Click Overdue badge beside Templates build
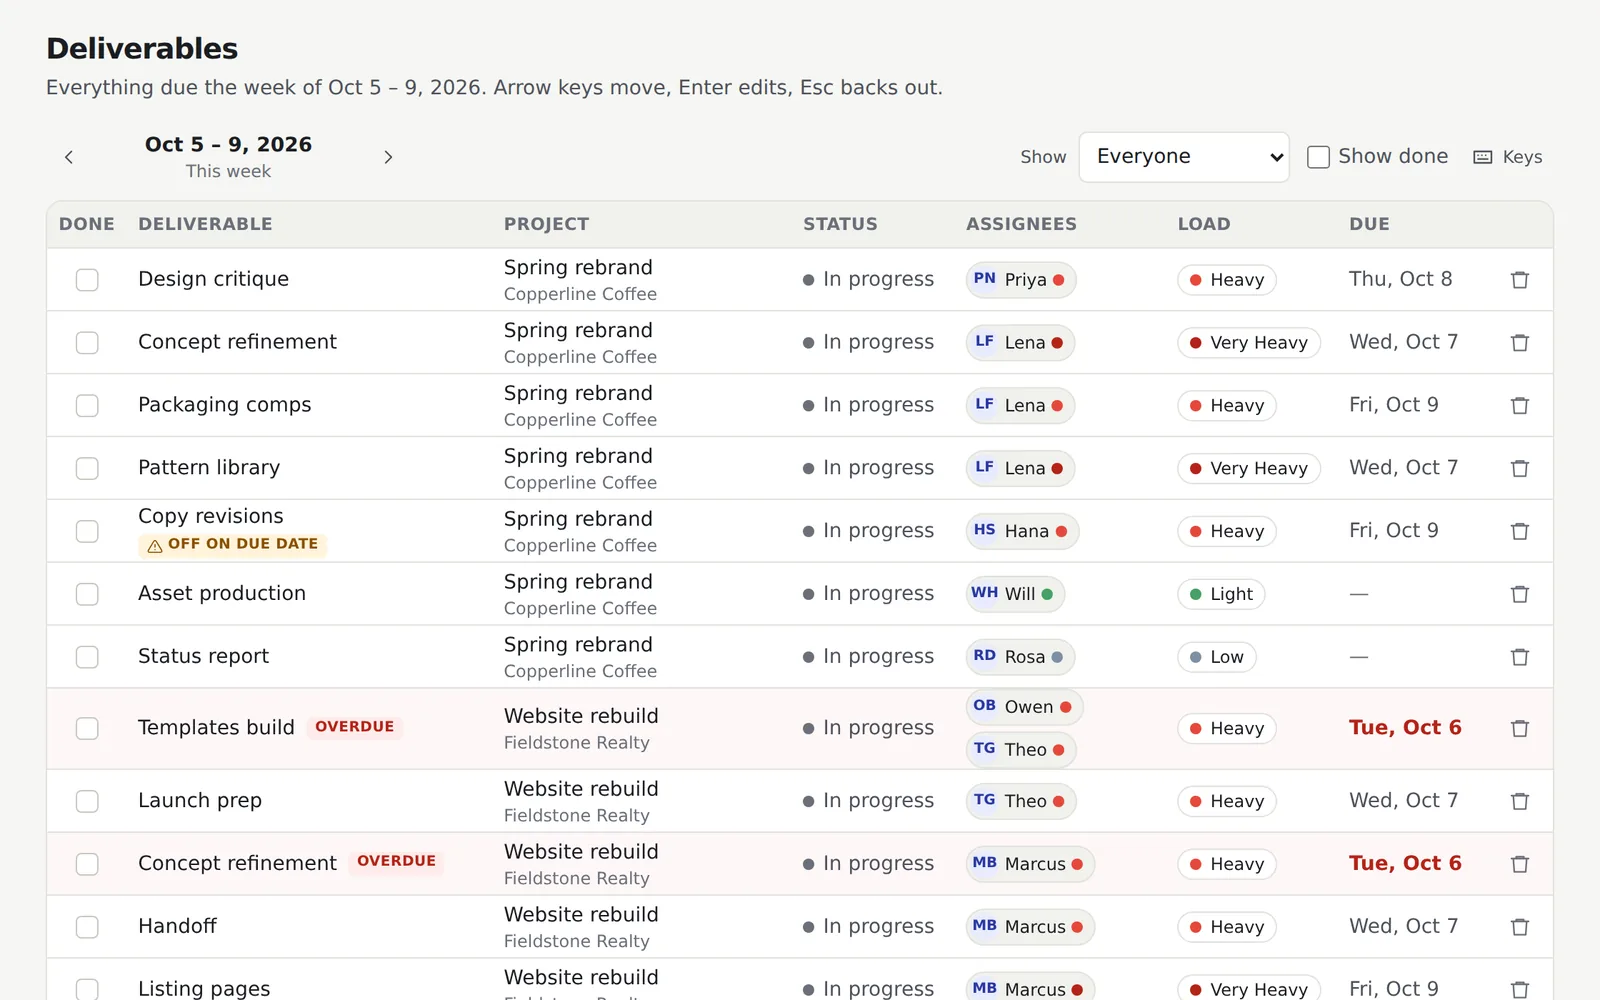Screen dimensions: 1600x1000 click(x=354, y=727)
